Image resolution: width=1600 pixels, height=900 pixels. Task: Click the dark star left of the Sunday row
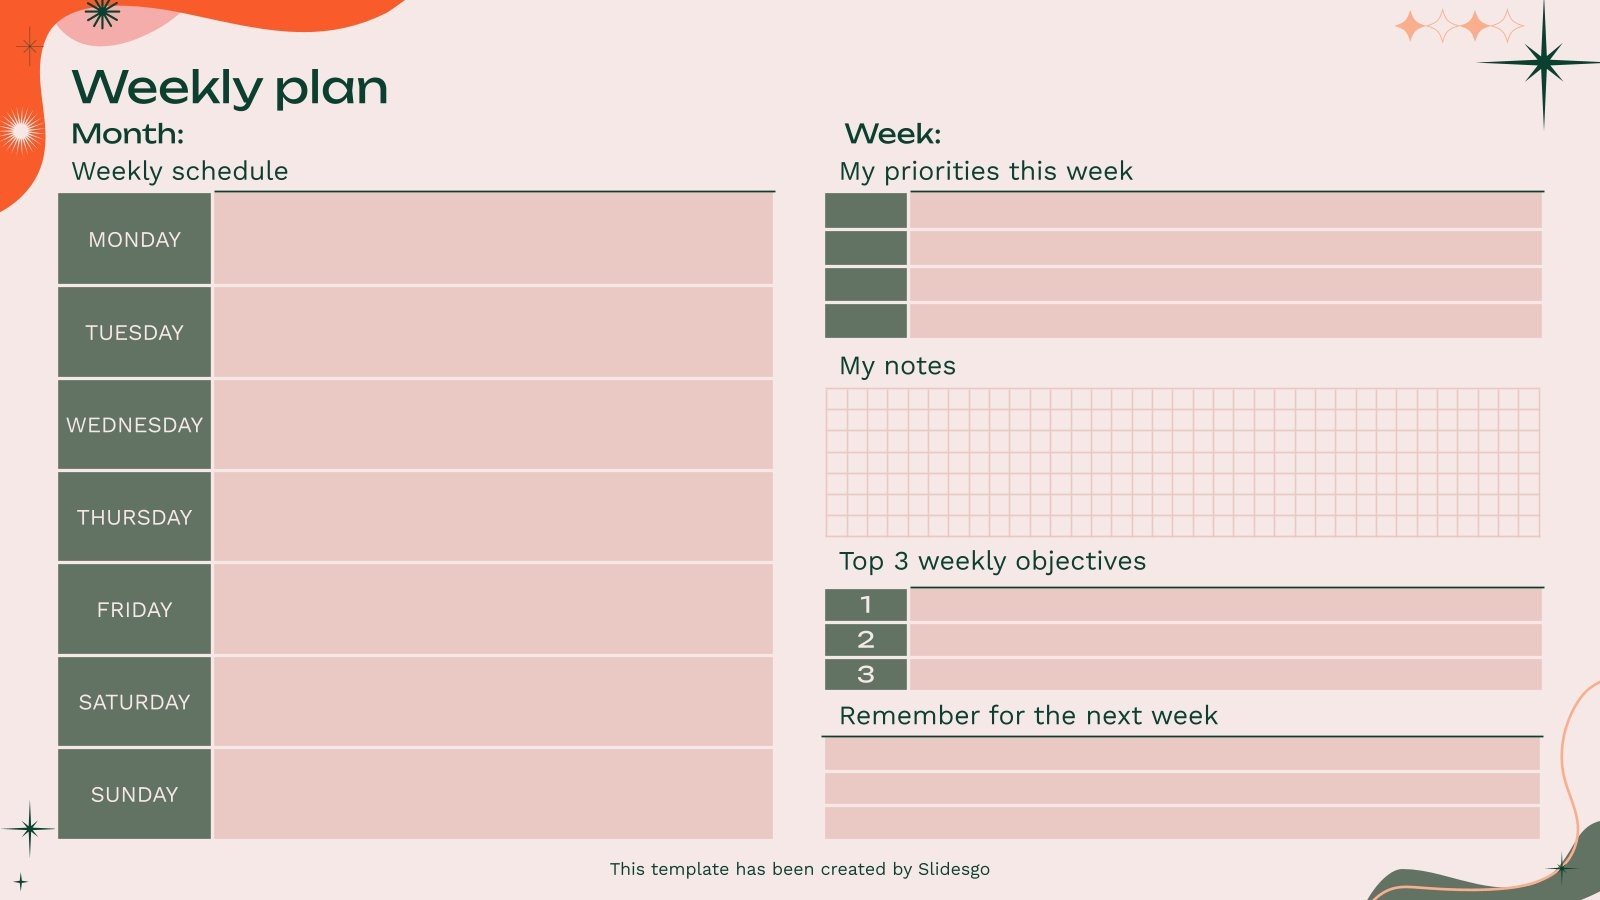(30, 828)
